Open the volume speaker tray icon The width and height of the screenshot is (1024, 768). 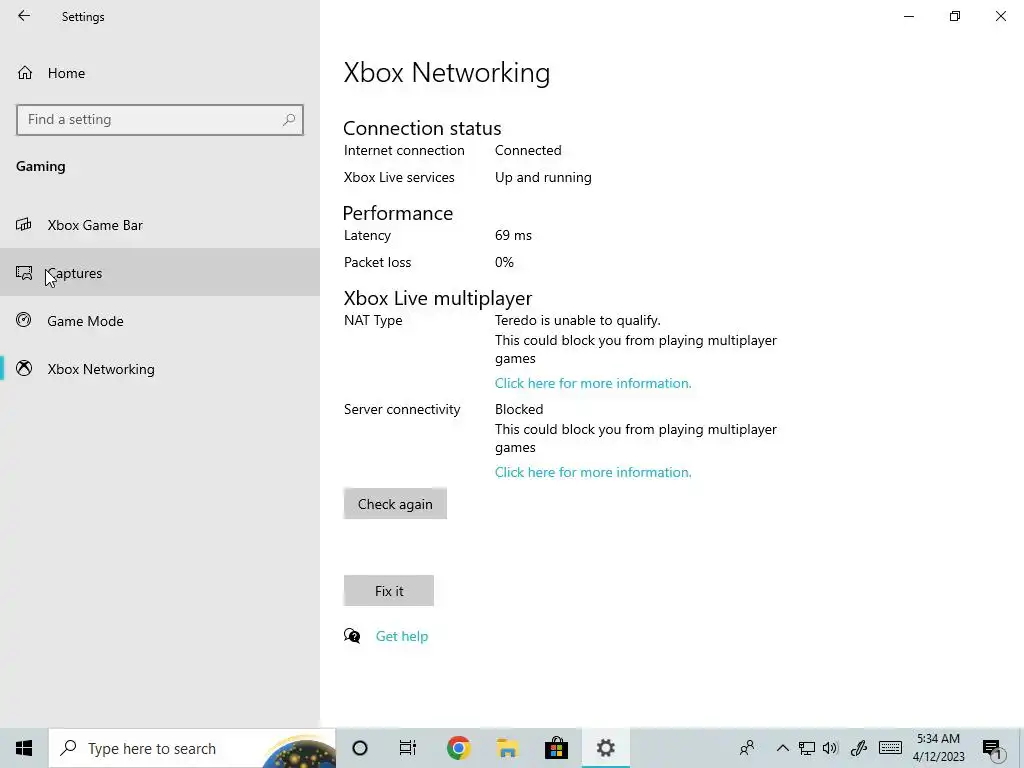pos(831,748)
